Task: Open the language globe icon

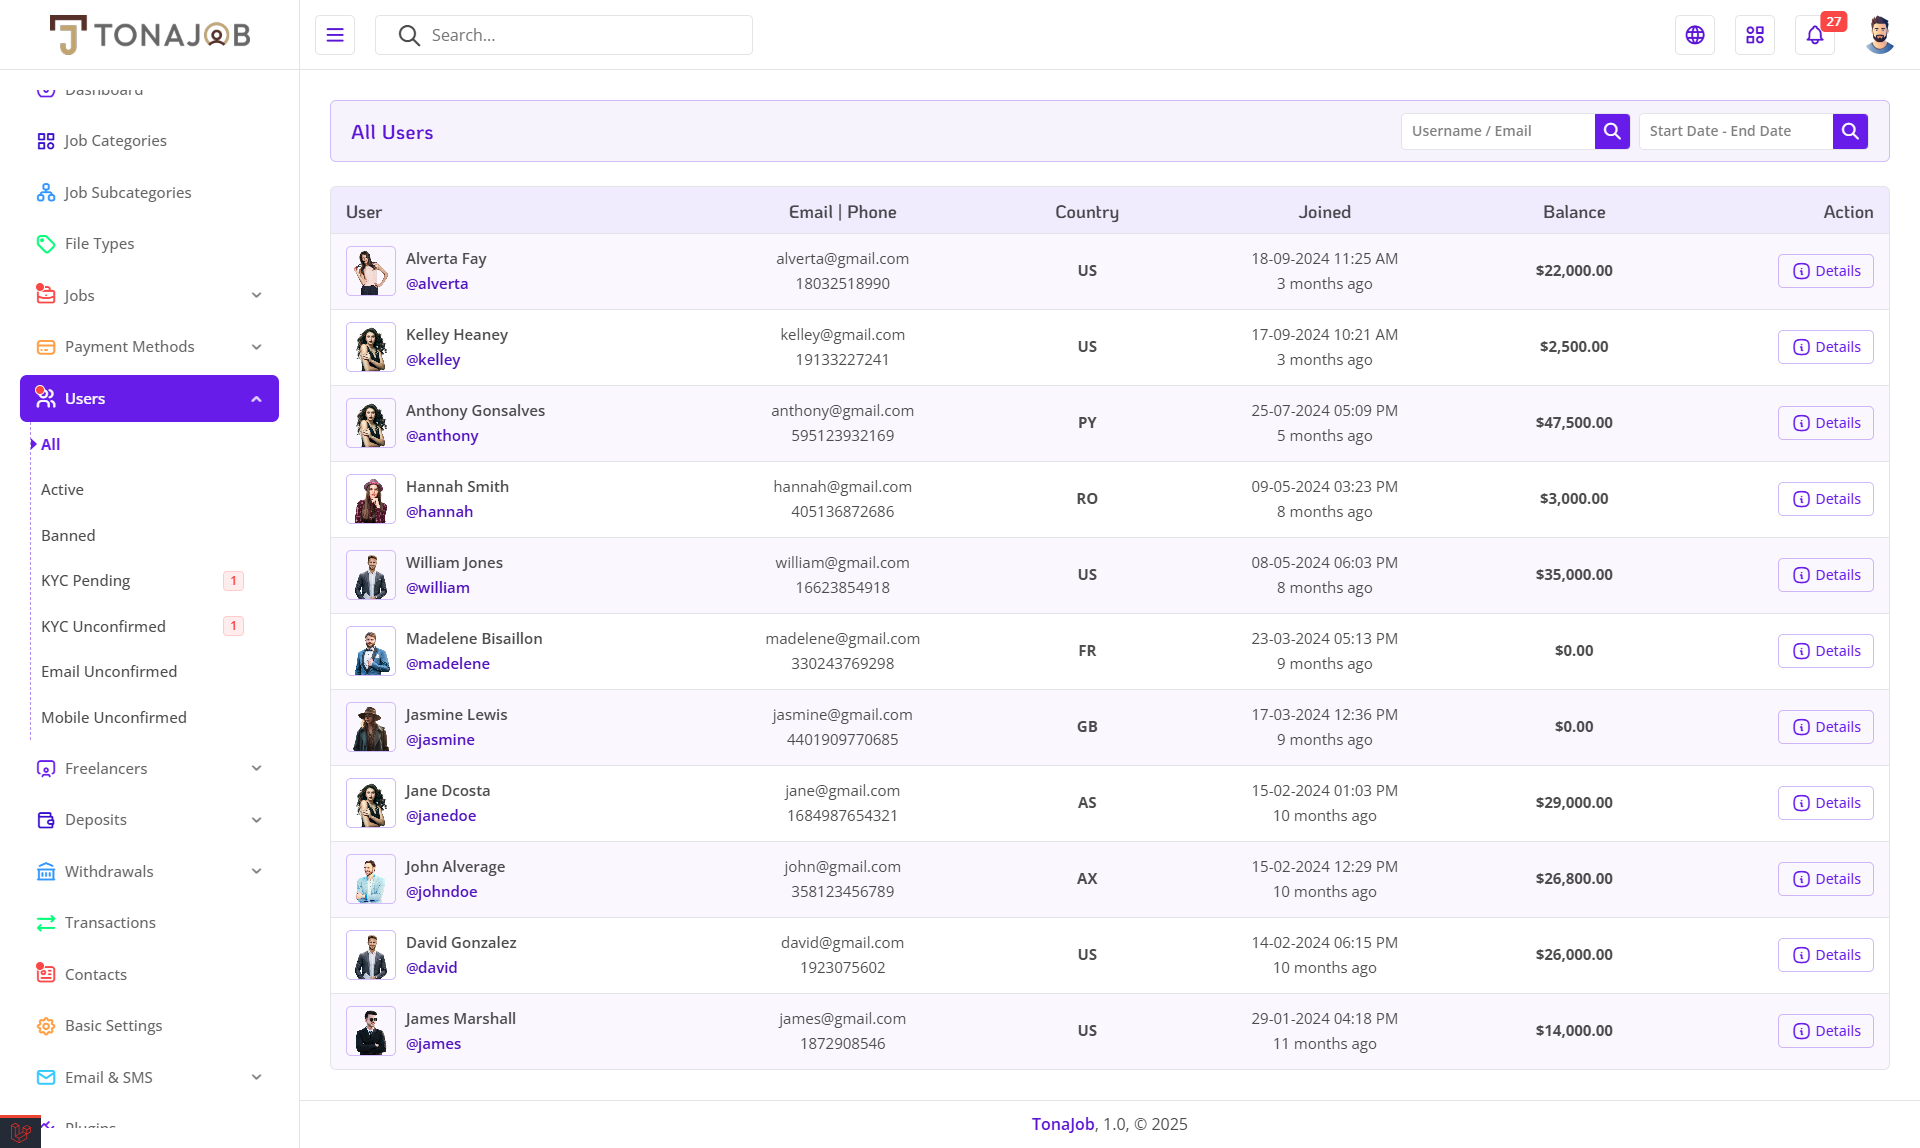Action: pos(1695,35)
